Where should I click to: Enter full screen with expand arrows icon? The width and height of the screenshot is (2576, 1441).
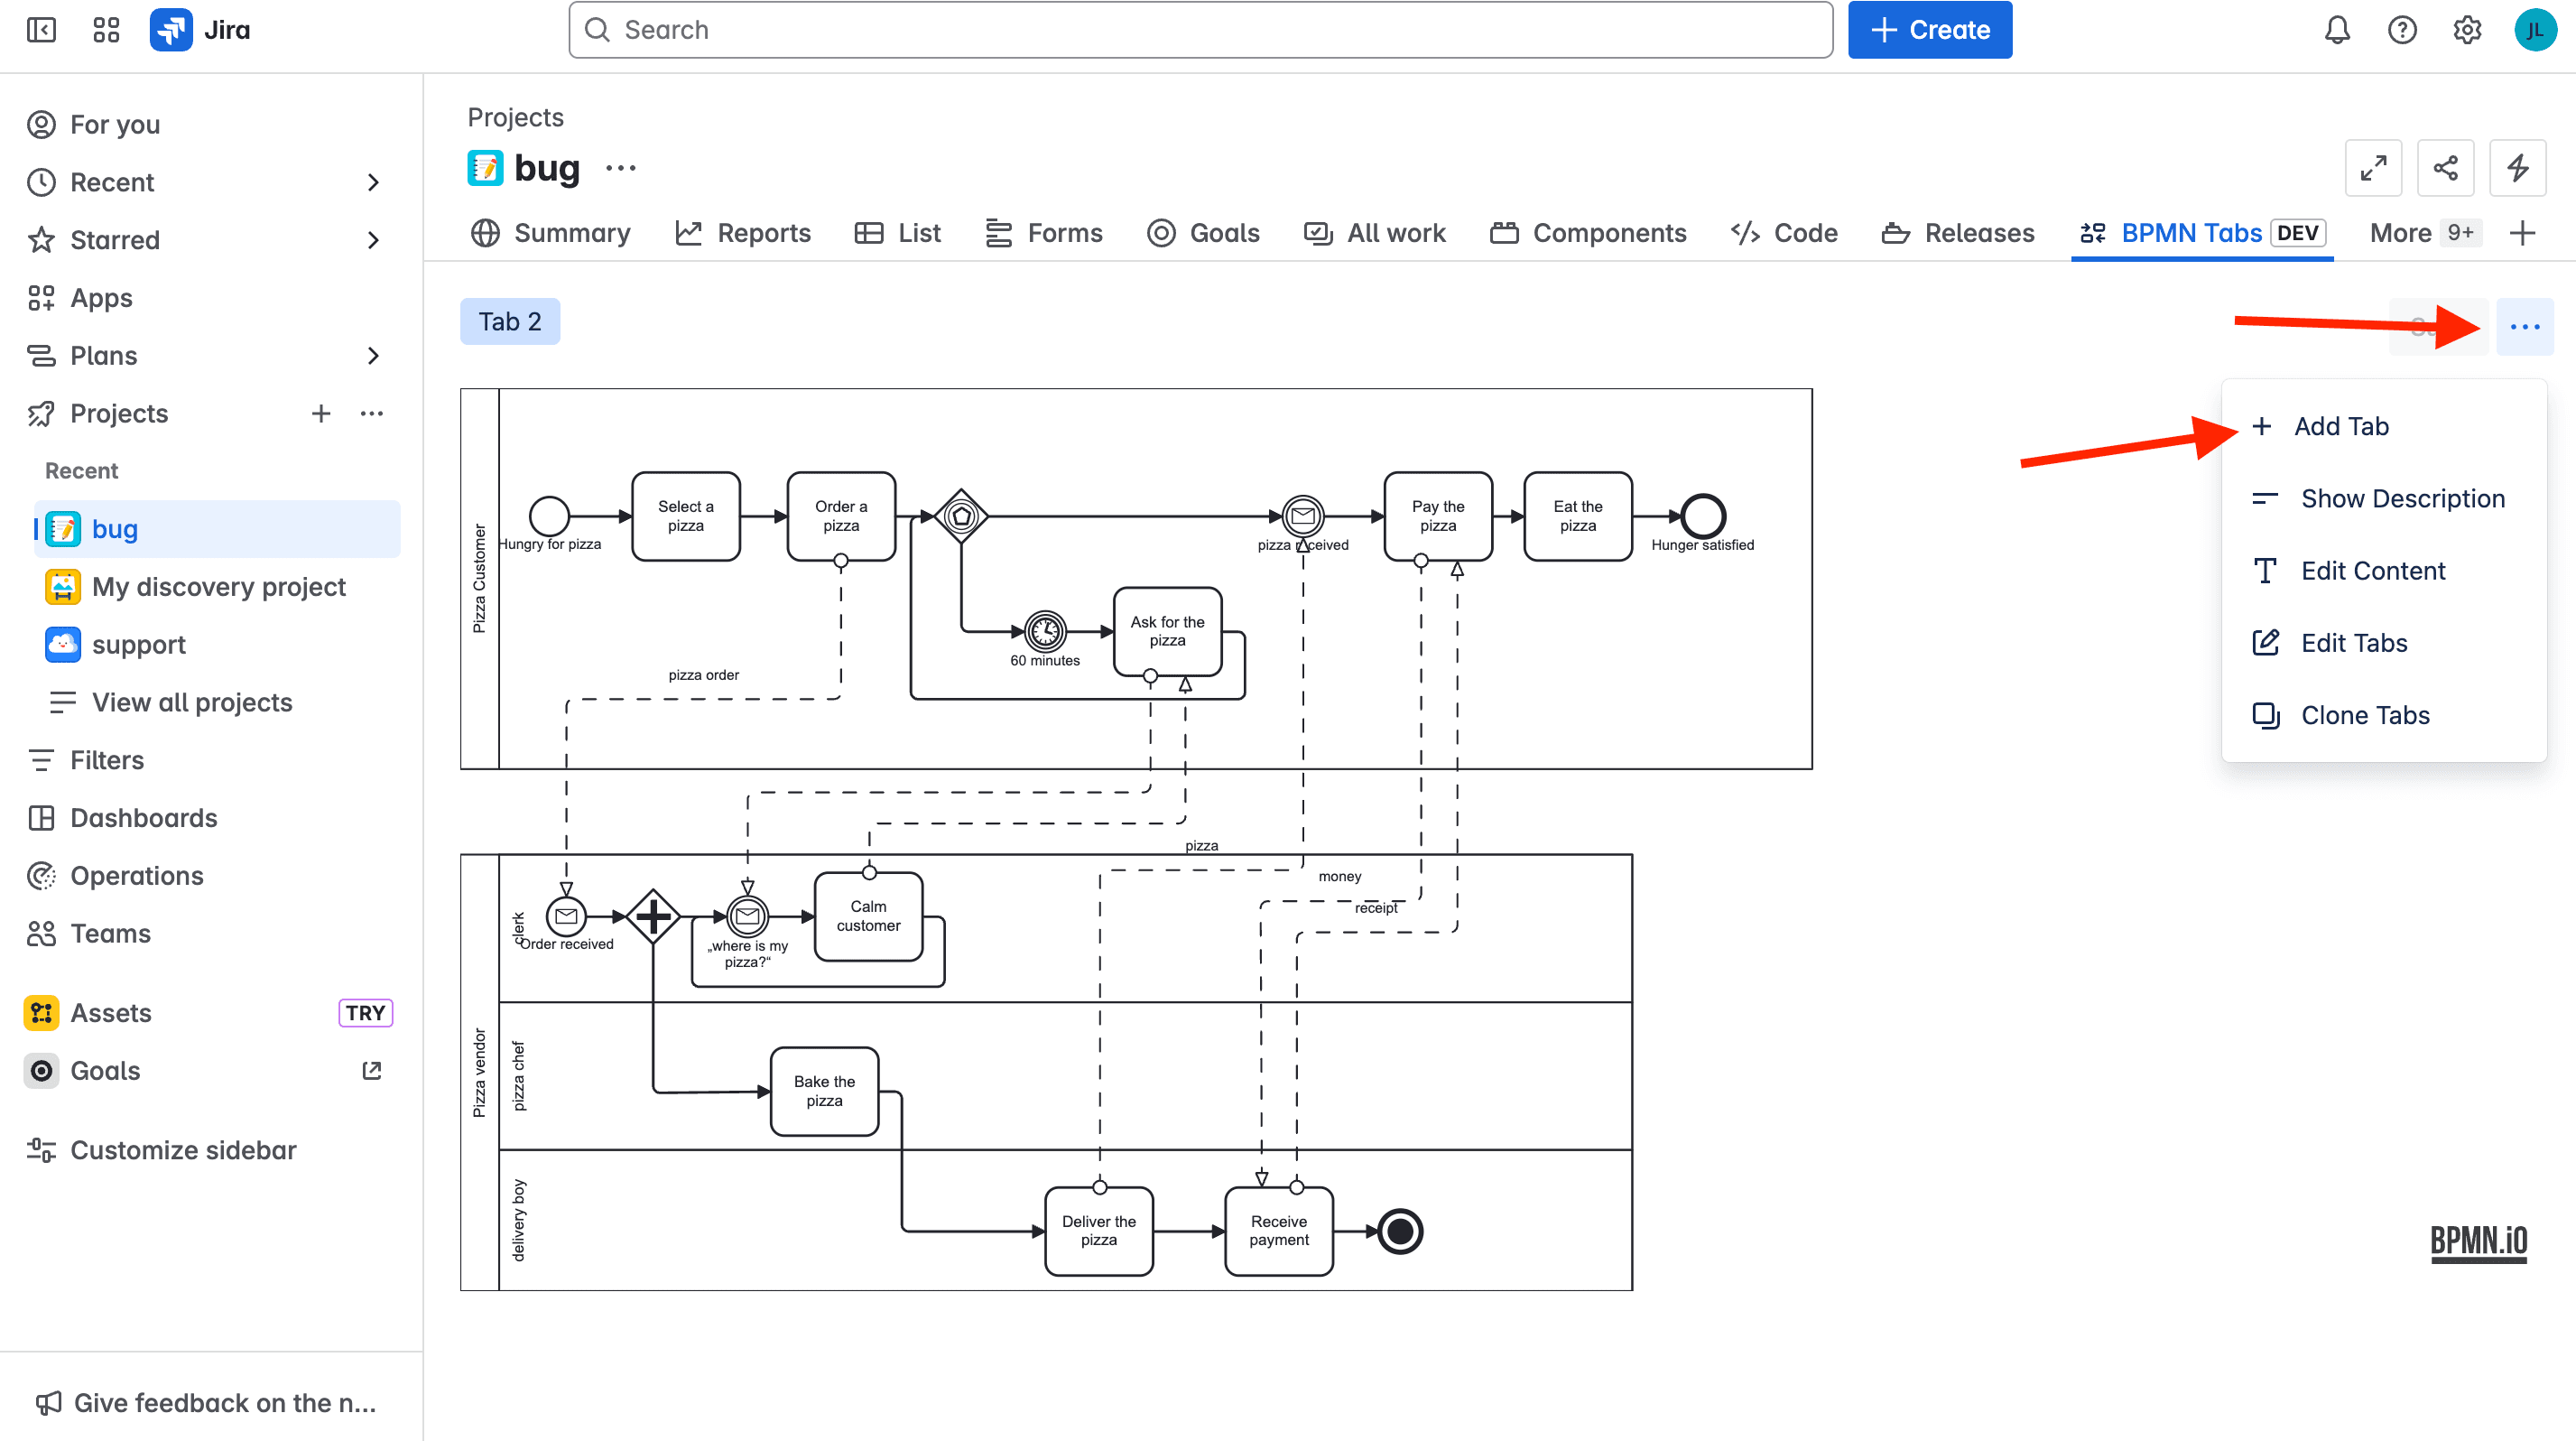coord(2373,168)
